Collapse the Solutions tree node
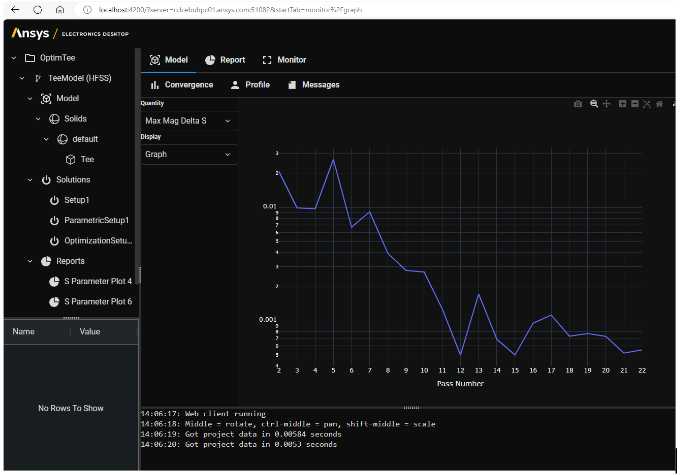682x475 pixels. [x=30, y=180]
